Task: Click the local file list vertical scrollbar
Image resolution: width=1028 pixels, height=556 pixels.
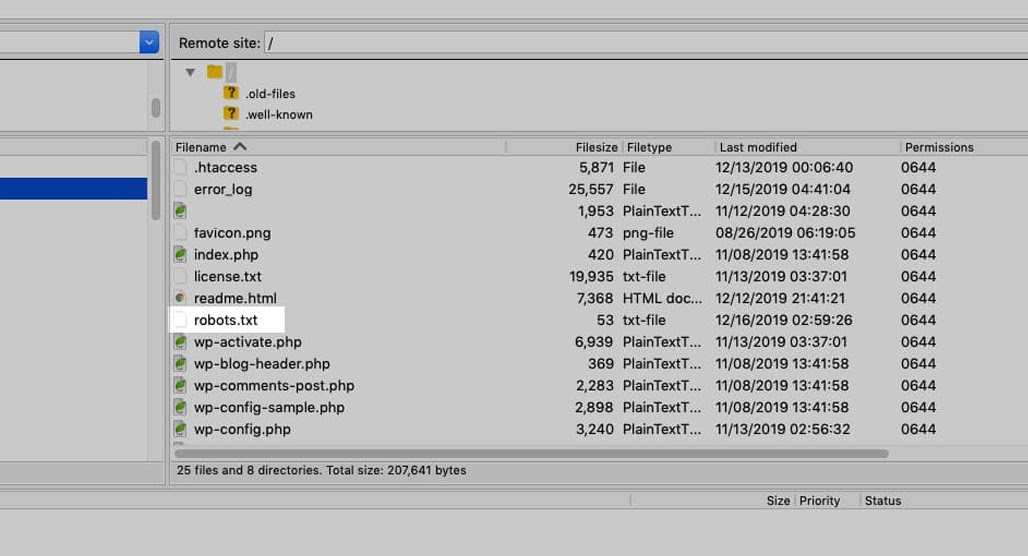Action: (155, 180)
